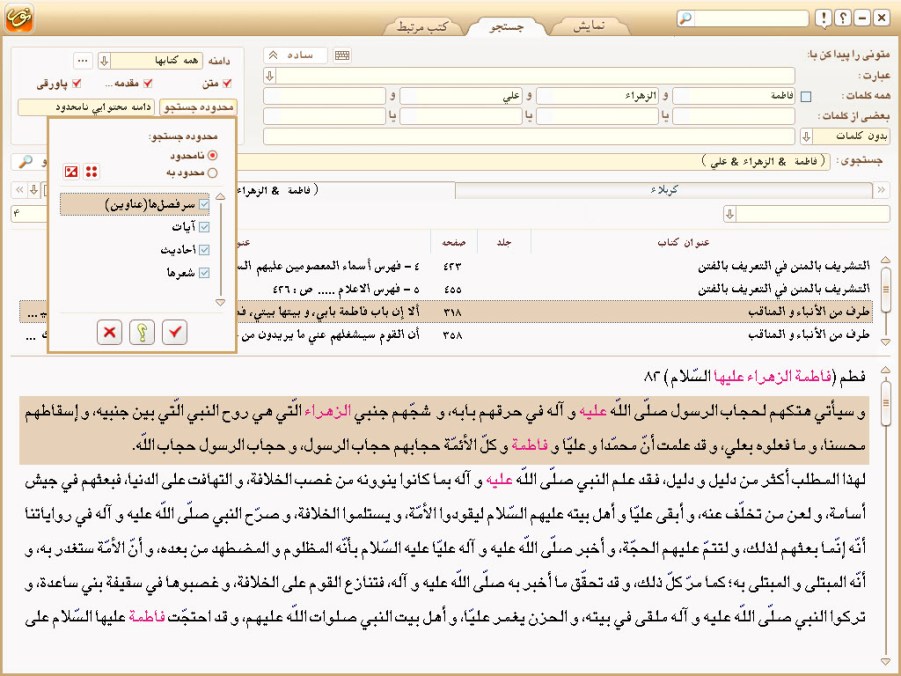Select all items with the red four-dots icon
Viewport: 901px width, 676px height.
[91, 171]
